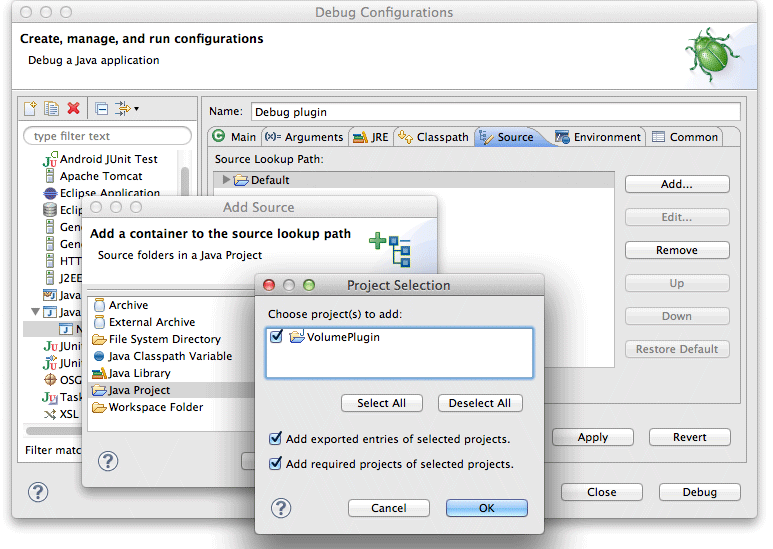The image size is (773, 549).
Task: Toggle the VolumePlugin project checkbox
Action: 277,338
